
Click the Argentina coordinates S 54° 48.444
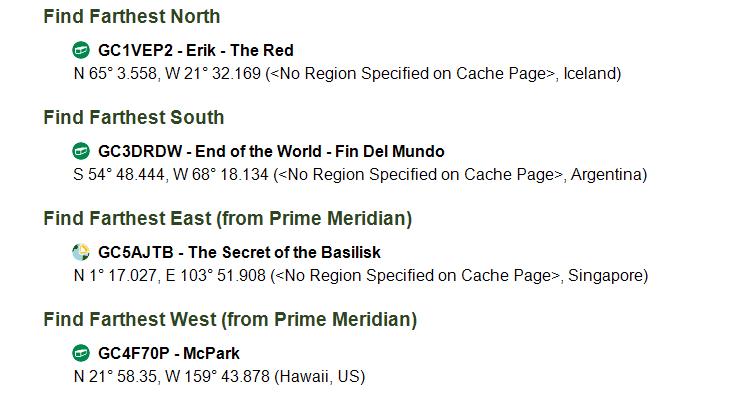(x=119, y=174)
